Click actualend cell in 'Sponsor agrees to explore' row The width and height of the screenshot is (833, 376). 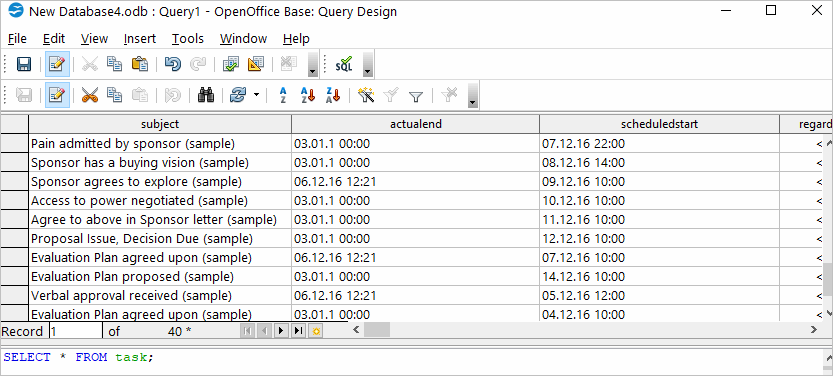click(x=415, y=182)
